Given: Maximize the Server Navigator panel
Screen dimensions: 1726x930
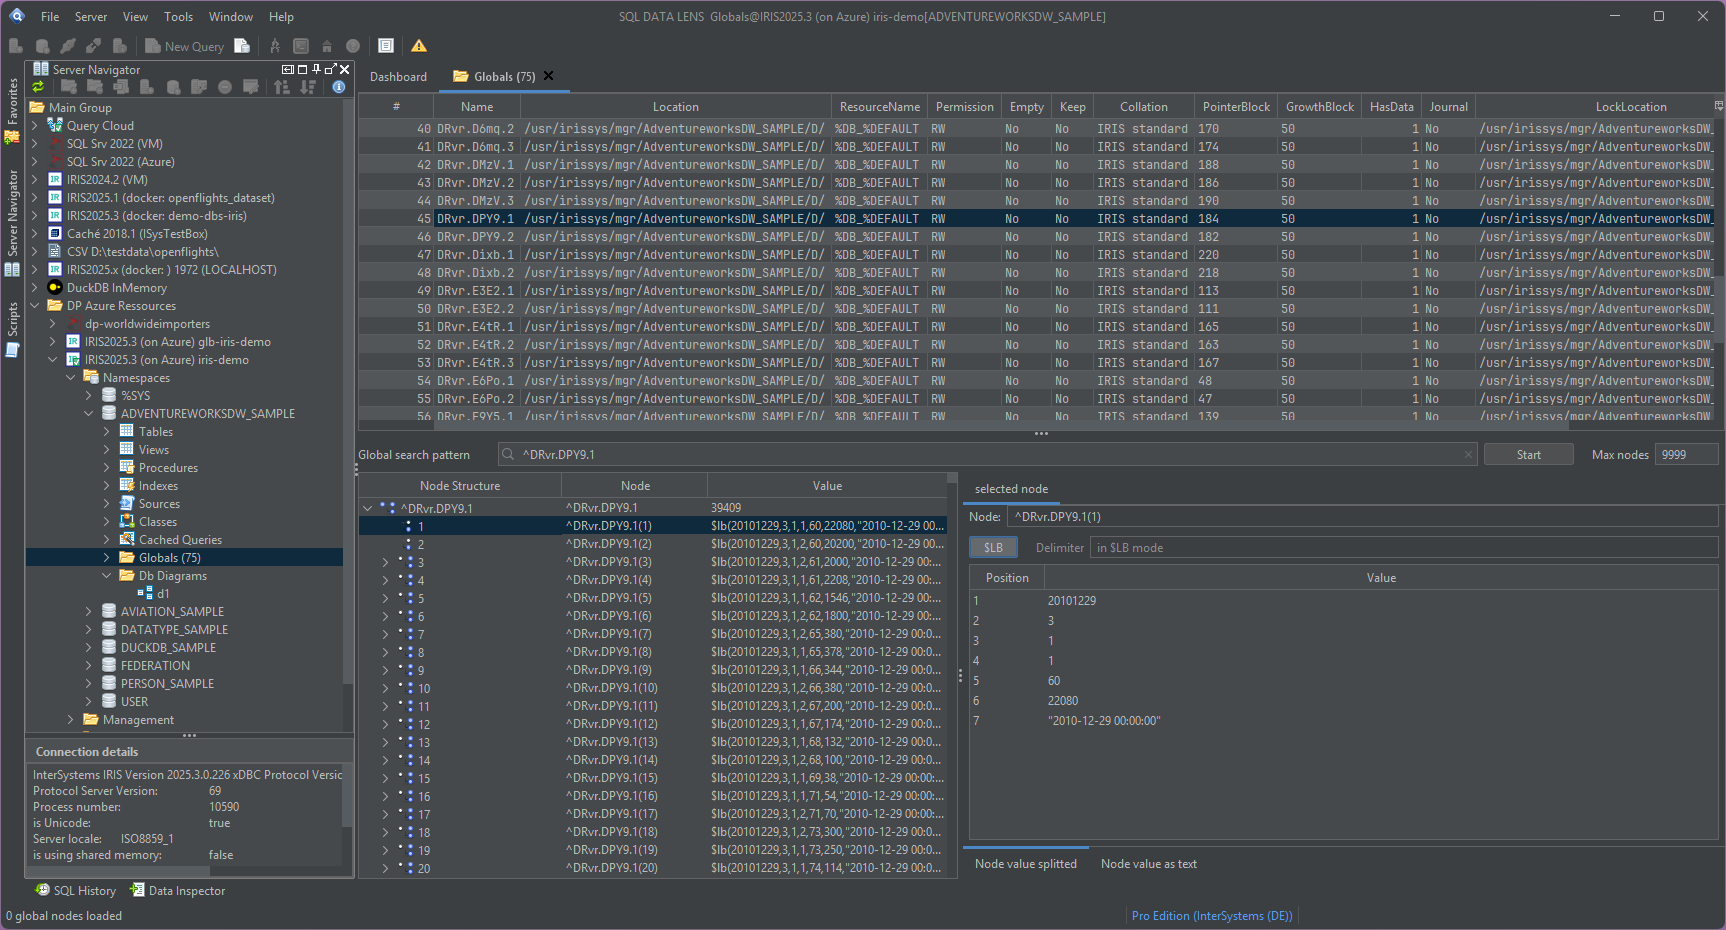Looking at the screenshot, I should pyautogui.click(x=302, y=69).
